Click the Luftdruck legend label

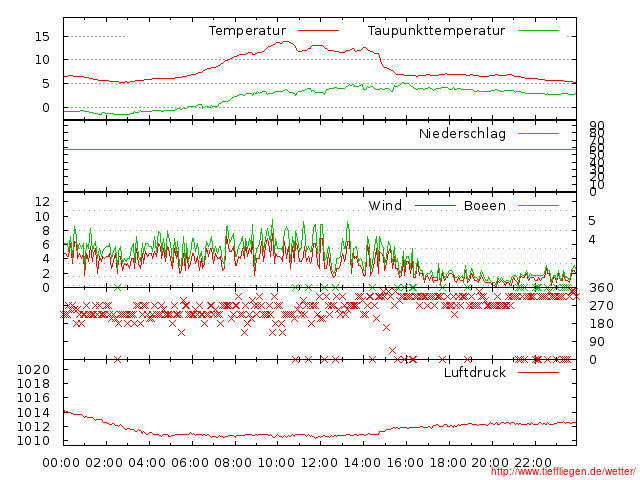click(x=475, y=372)
